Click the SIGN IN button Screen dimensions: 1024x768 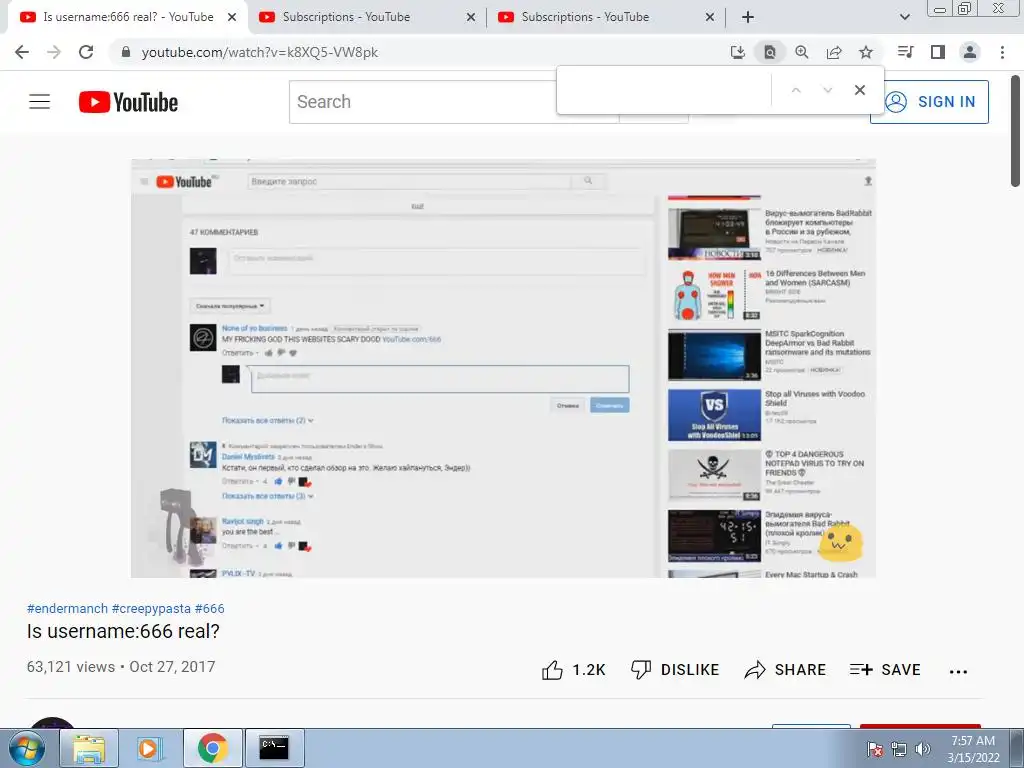929,102
